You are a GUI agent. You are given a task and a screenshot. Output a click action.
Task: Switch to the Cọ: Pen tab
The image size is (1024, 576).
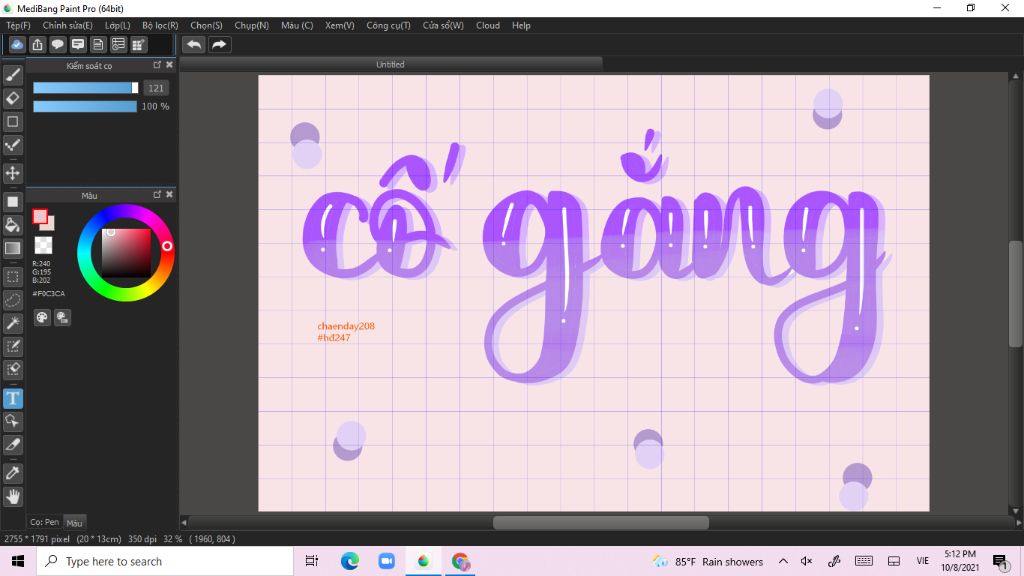coord(44,522)
